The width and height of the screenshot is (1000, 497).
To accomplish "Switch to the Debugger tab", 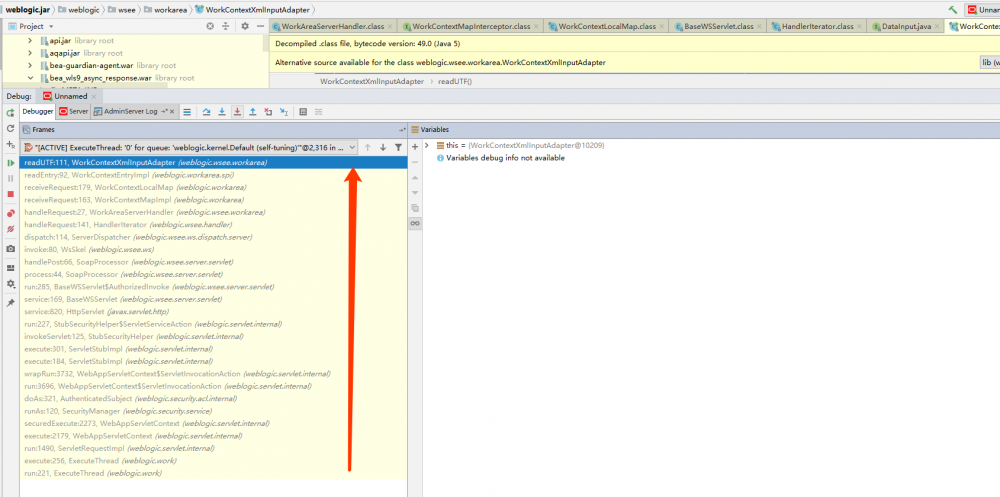I will [x=38, y=111].
